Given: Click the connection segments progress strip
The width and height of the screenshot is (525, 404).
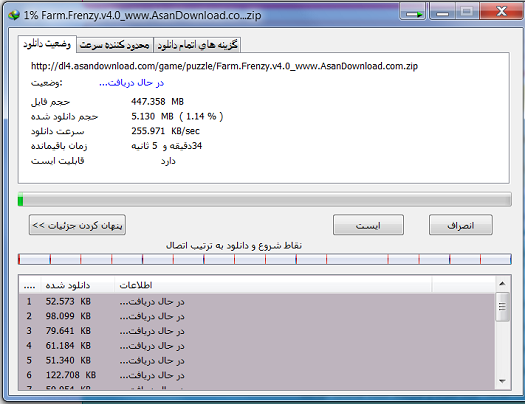Looking at the screenshot, I should click(x=265, y=259).
